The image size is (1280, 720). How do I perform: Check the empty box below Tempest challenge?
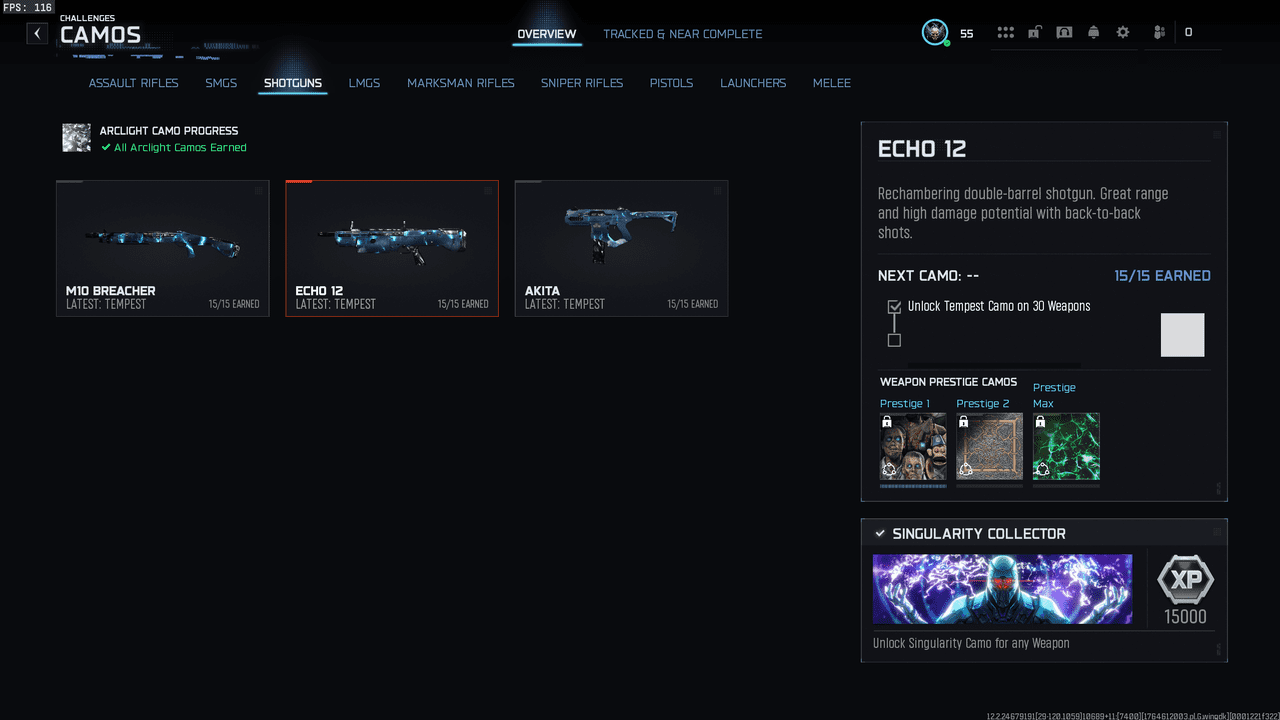[894, 340]
